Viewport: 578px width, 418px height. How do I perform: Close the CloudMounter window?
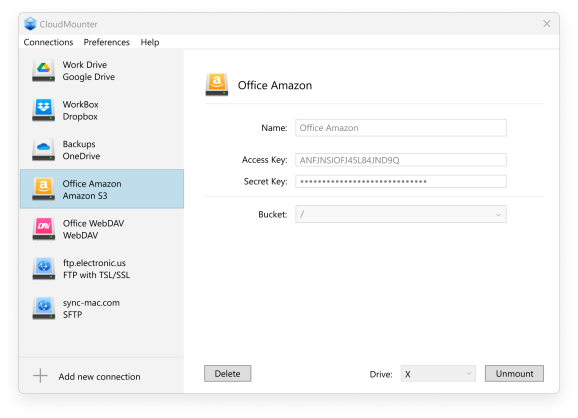point(546,24)
